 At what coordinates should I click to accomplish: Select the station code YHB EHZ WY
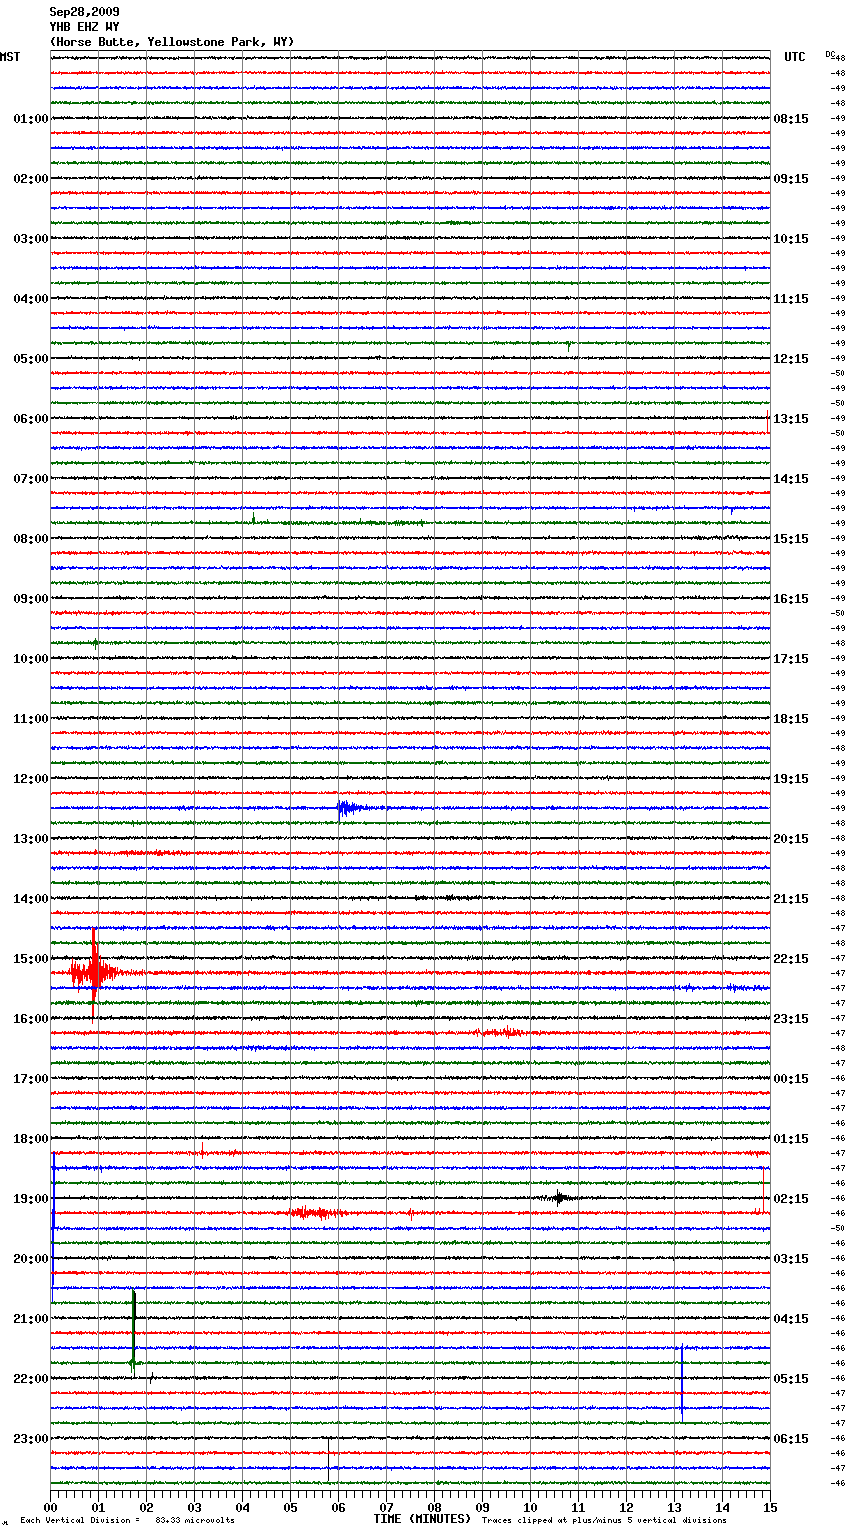(84, 27)
